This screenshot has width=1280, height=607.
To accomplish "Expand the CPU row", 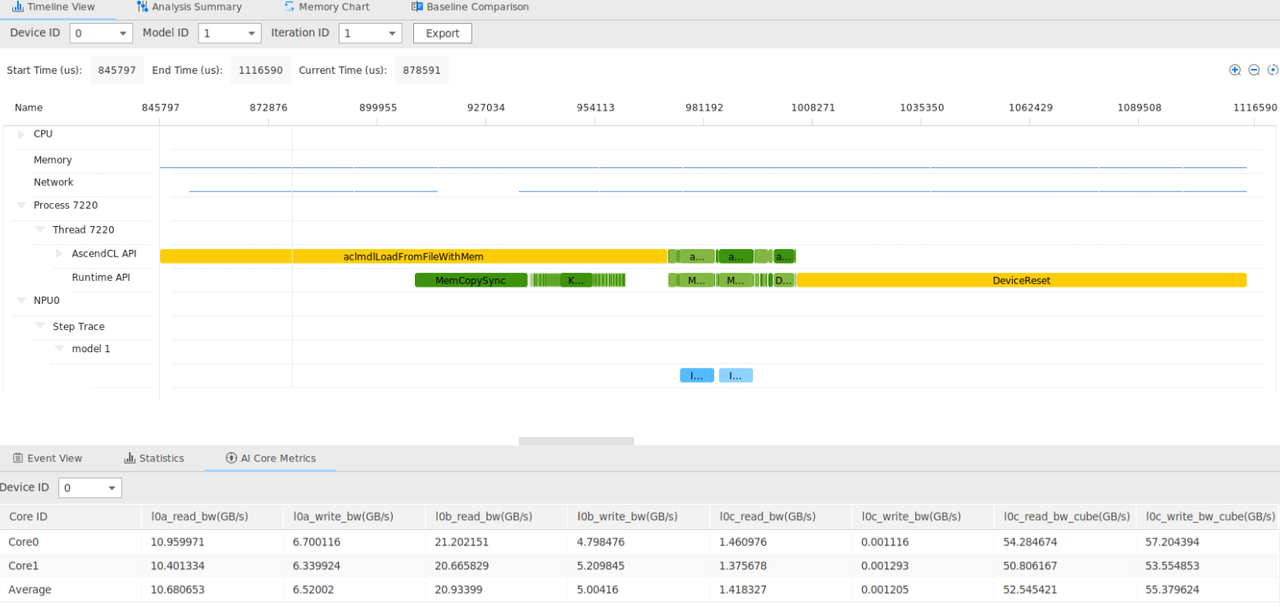I will (21, 134).
